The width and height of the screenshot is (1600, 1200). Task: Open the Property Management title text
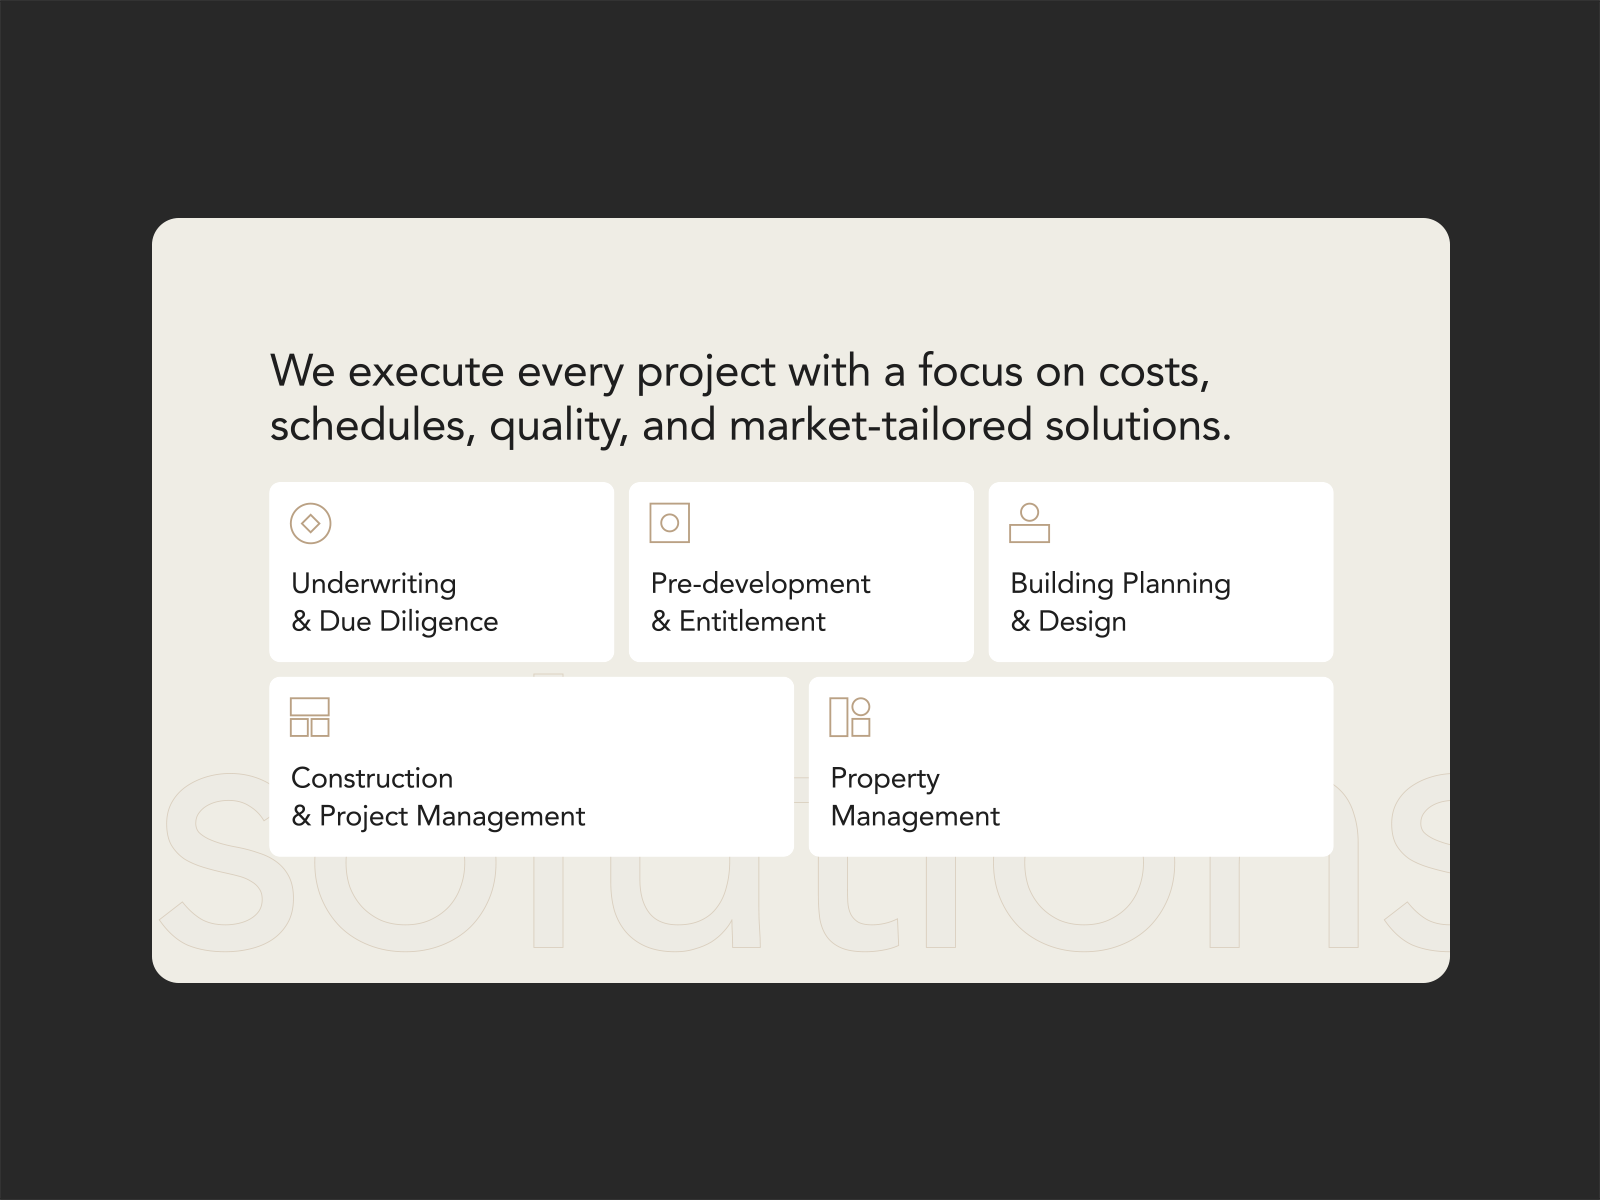pyautogui.click(x=914, y=797)
